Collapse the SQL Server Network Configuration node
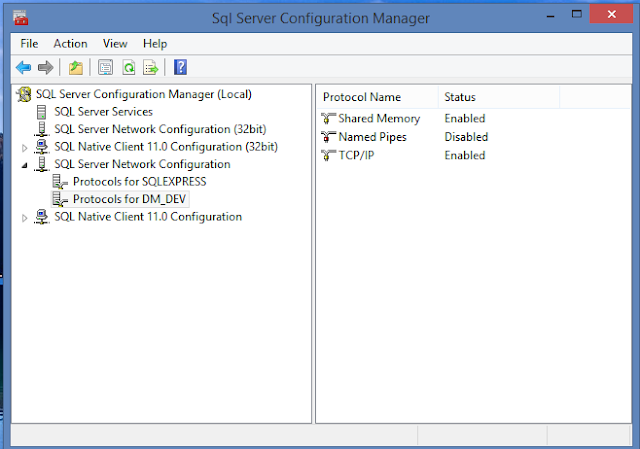 [26, 164]
